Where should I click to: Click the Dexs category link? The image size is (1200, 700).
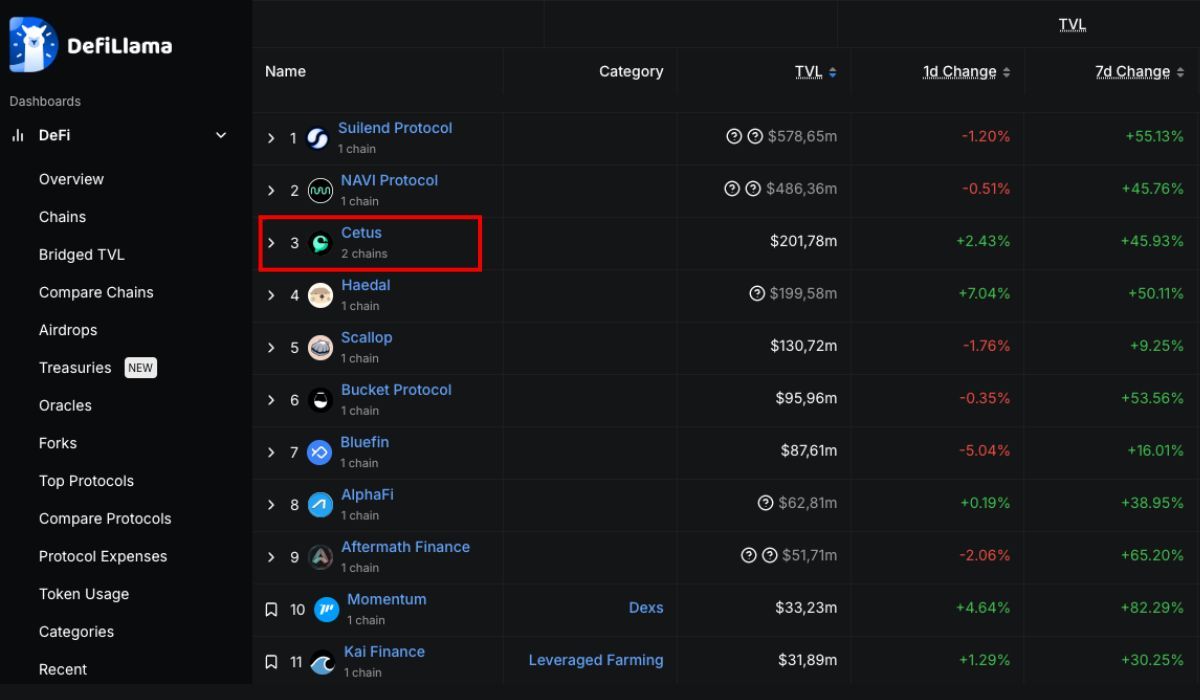coord(646,608)
